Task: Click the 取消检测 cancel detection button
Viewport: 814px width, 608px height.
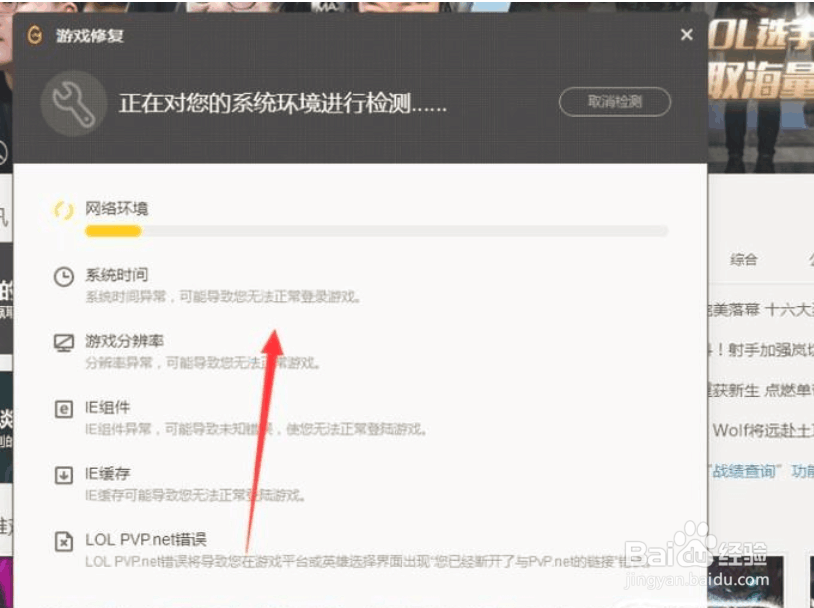Action: coord(615,102)
